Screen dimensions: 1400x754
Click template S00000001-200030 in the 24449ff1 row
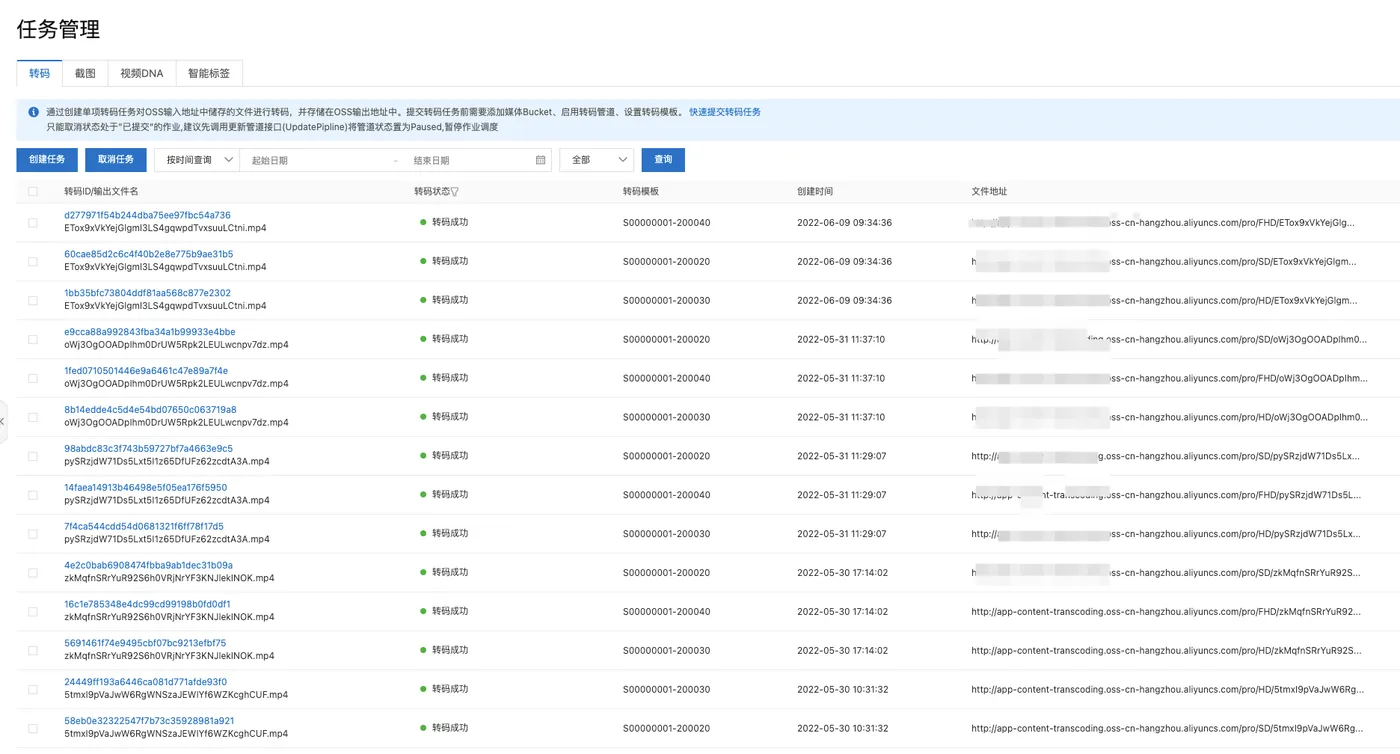click(x=666, y=690)
